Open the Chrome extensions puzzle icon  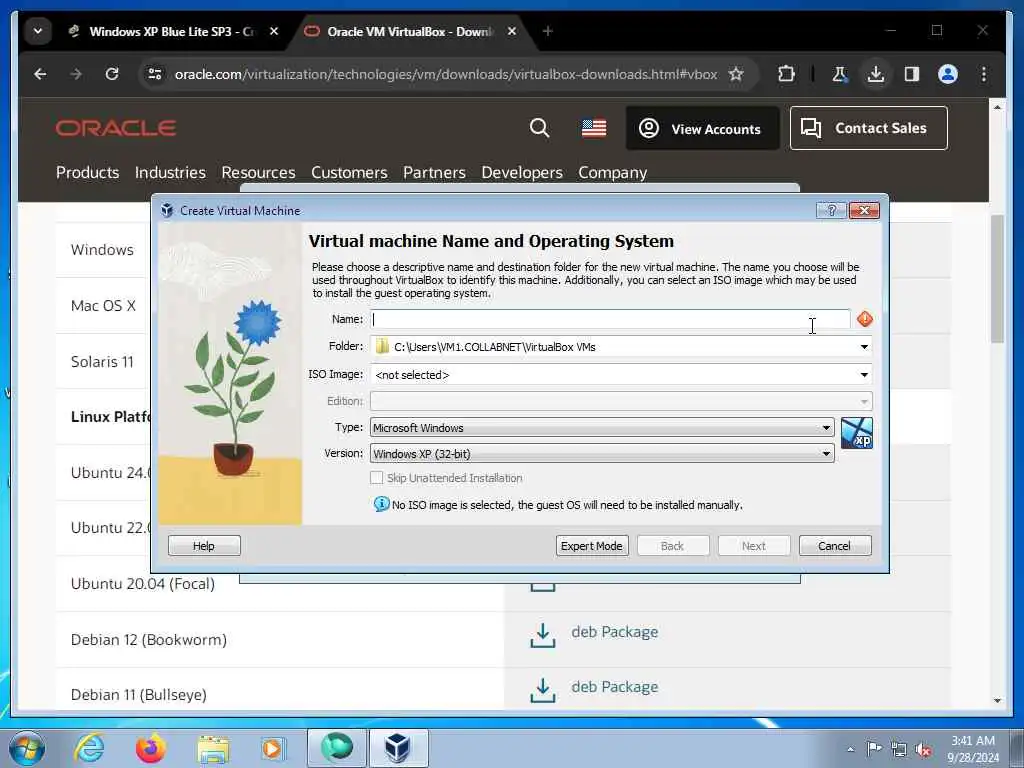click(x=786, y=74)
